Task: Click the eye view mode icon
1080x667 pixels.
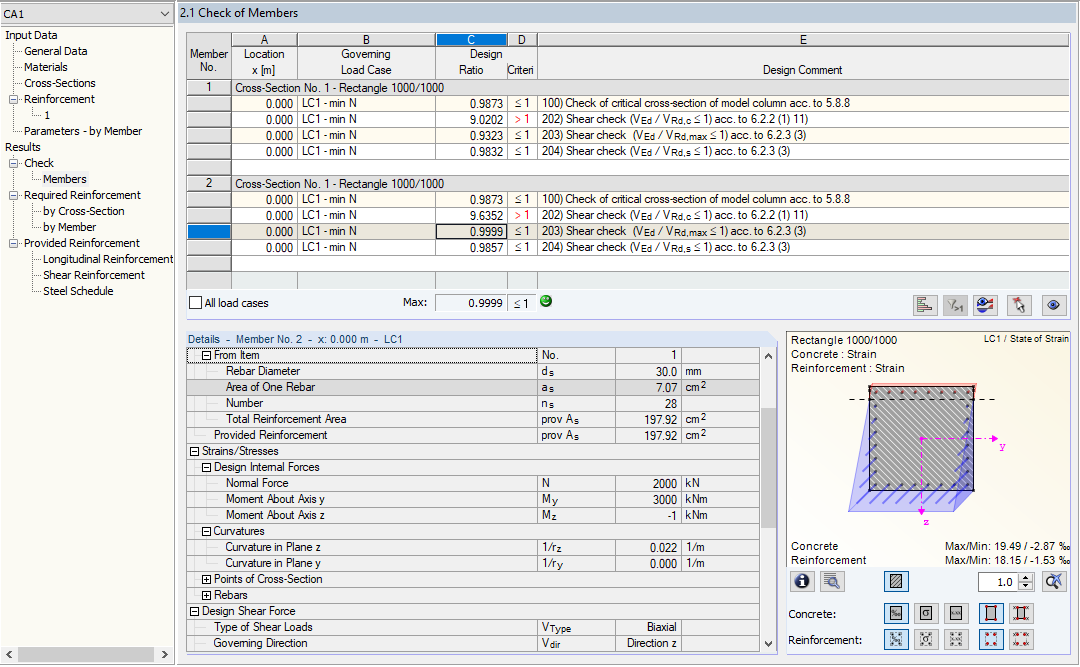Action: tap(1053, 305)
